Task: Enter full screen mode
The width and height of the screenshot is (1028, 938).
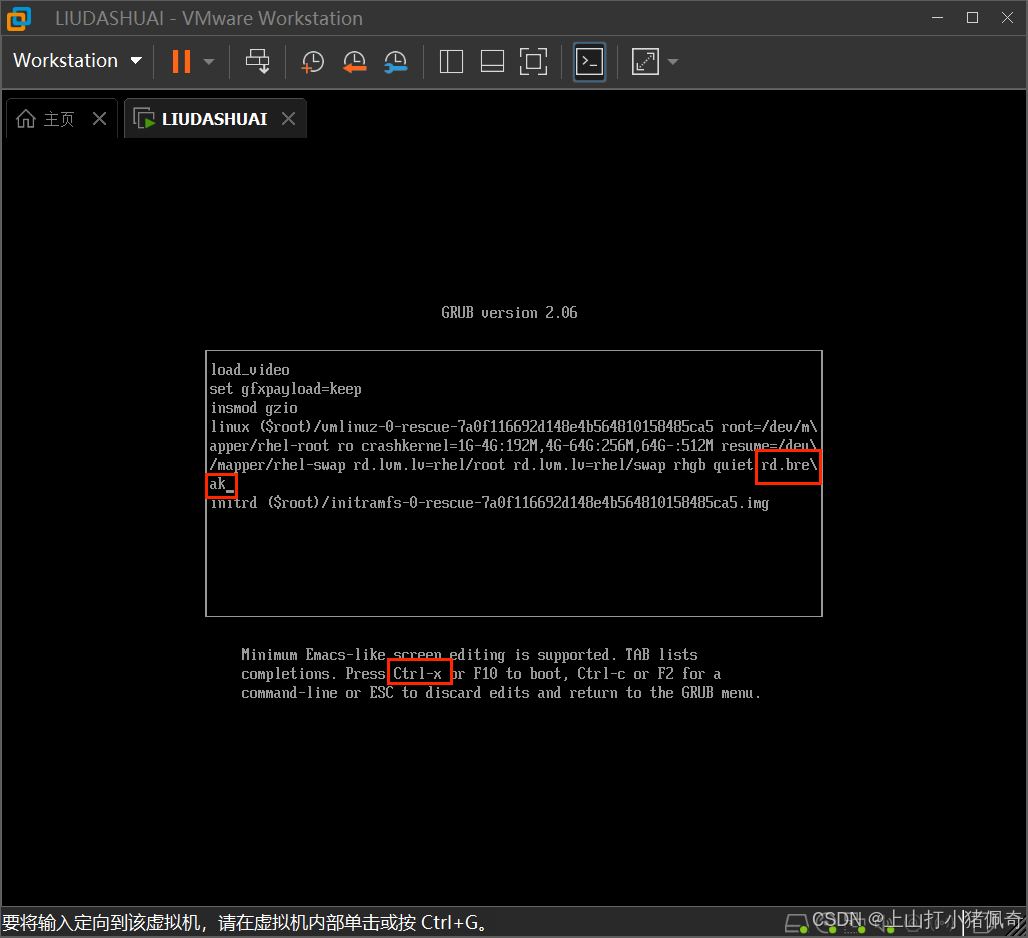Action: (x=534, y=62)
